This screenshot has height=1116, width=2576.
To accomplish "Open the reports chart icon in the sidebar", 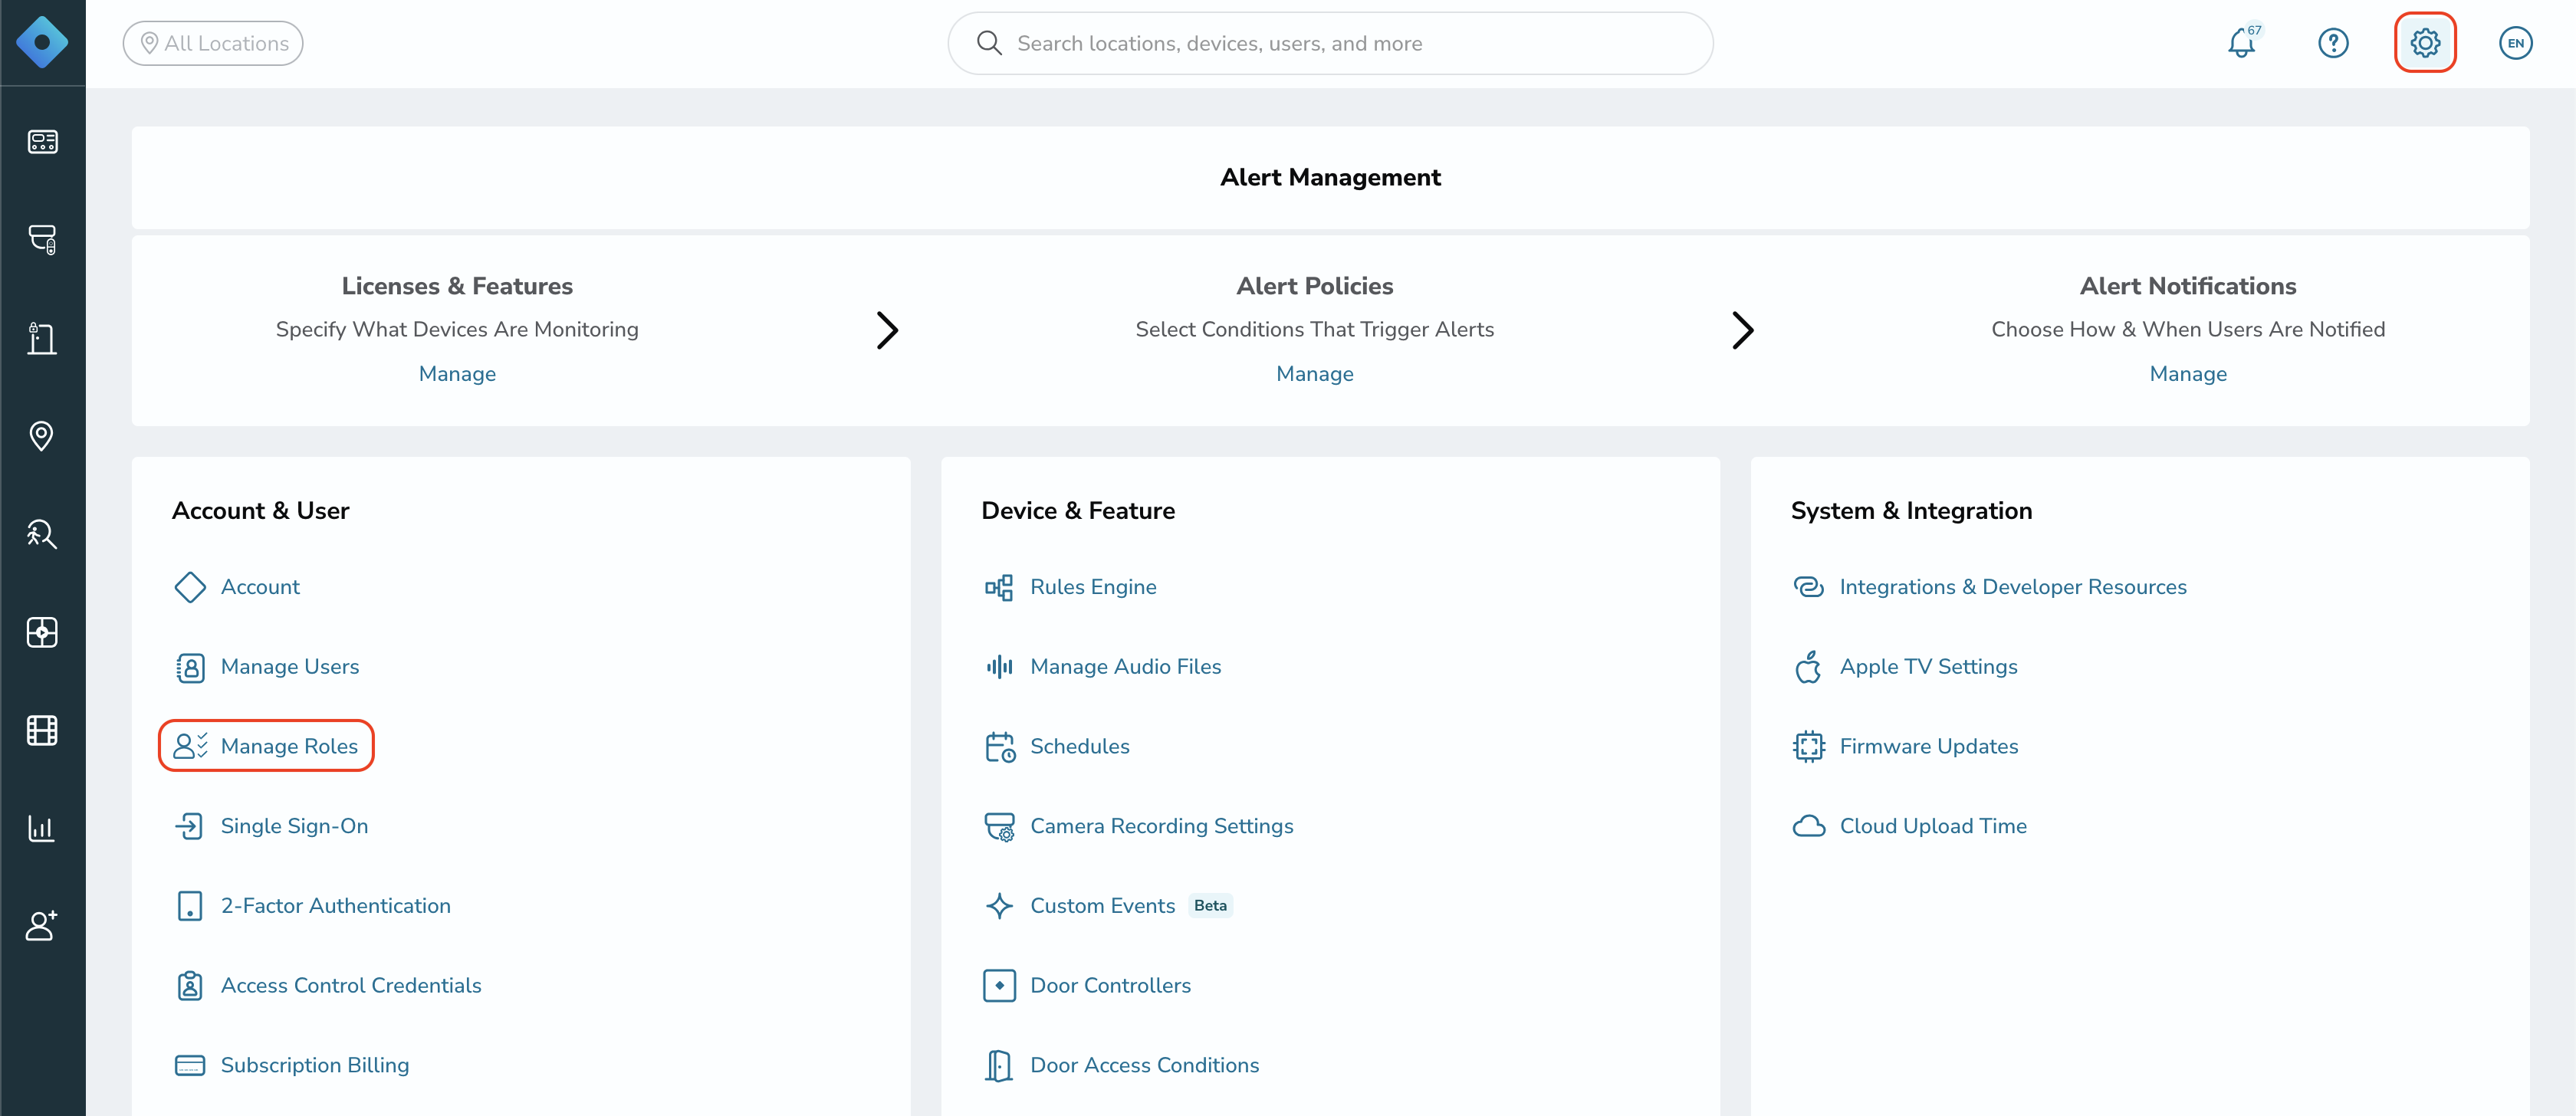I will point(42,828).
